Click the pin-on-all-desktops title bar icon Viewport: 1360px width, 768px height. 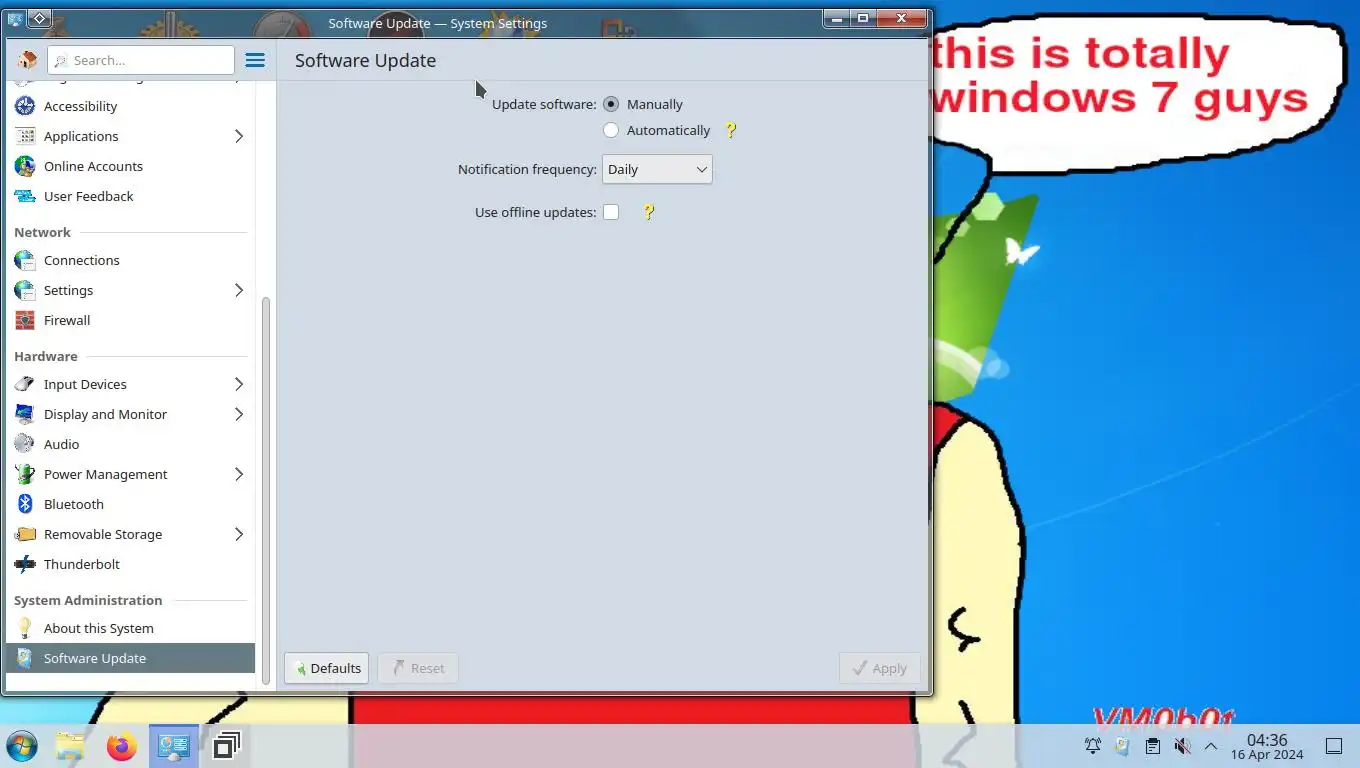tap(39, 18)
